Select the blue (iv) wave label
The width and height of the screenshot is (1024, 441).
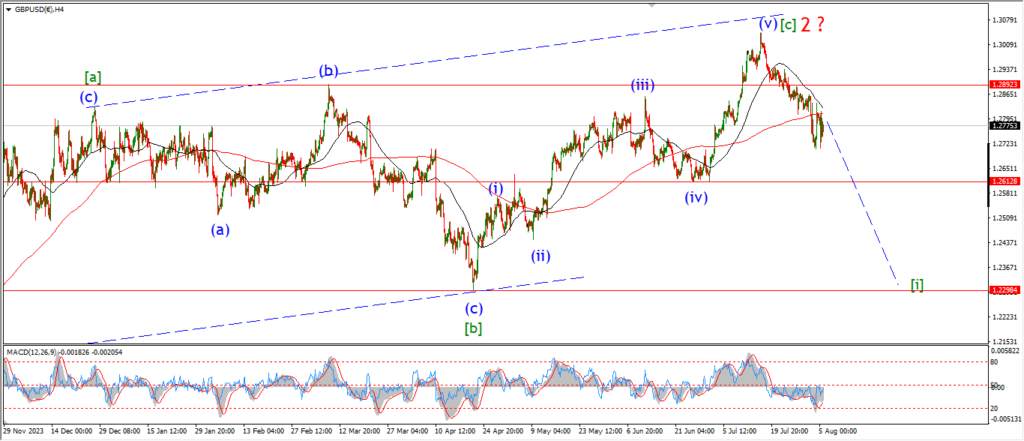[x=697, y=197]
